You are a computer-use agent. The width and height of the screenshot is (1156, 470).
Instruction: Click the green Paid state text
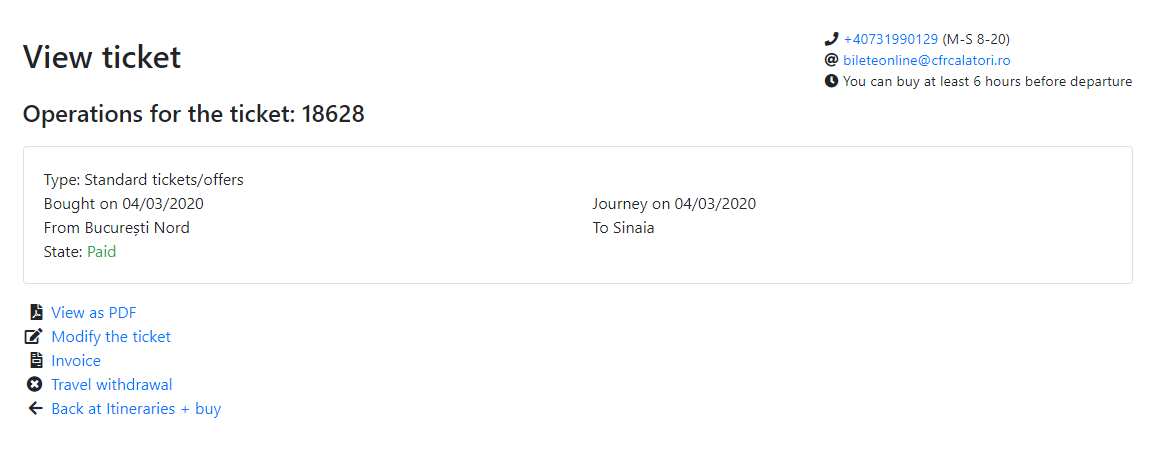click(102, 252)
